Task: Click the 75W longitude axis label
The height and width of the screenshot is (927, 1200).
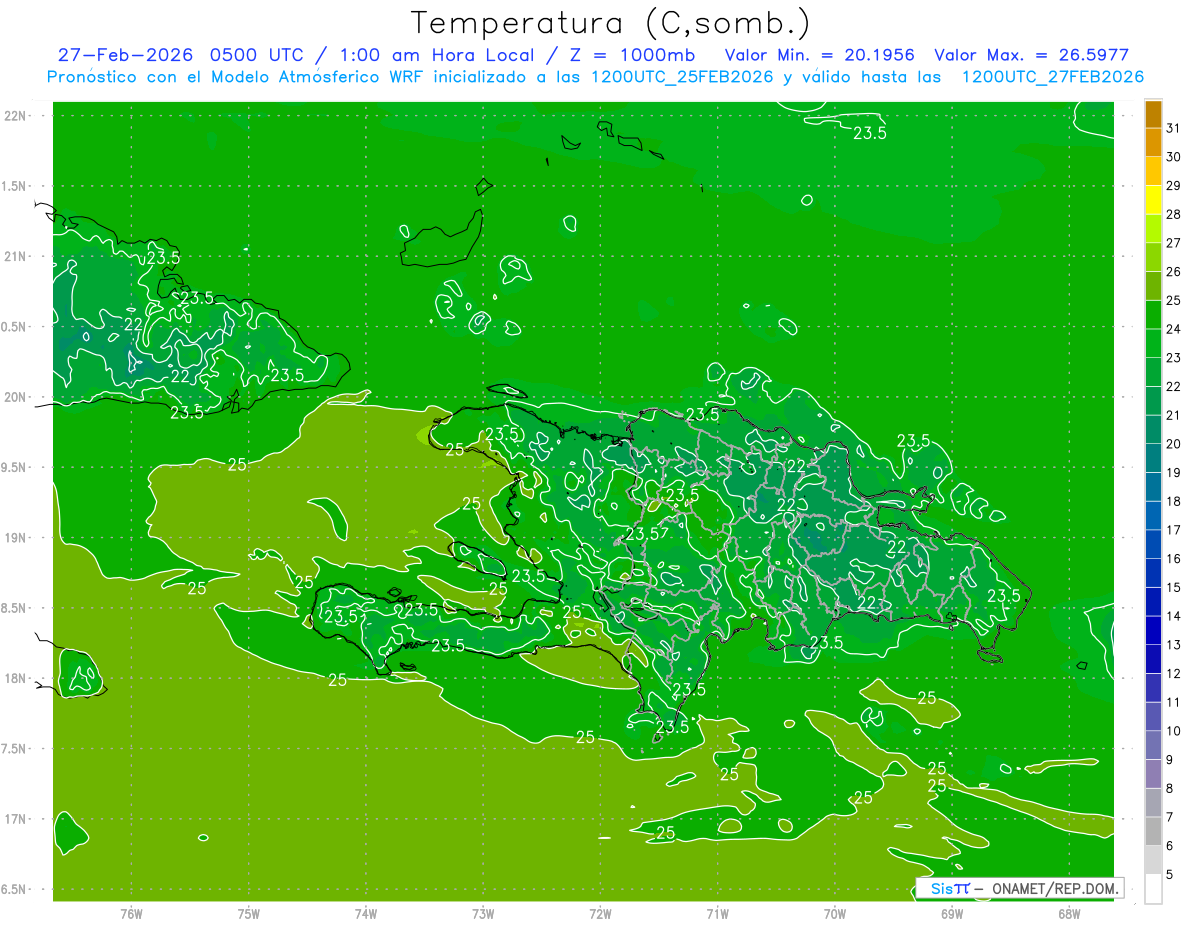Action: (x=249, y=914)
